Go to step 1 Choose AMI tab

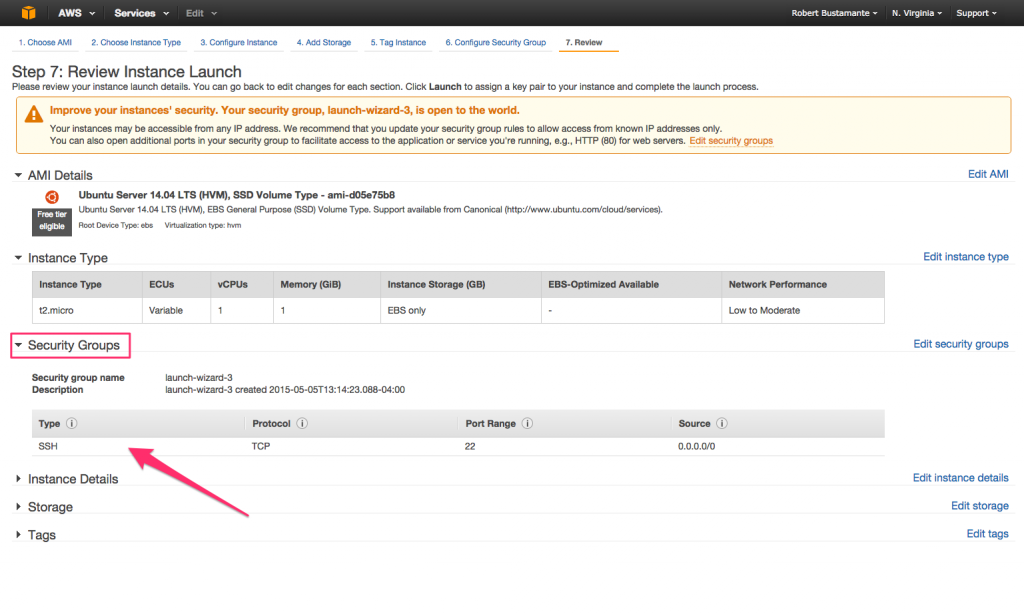click(45, 42)
